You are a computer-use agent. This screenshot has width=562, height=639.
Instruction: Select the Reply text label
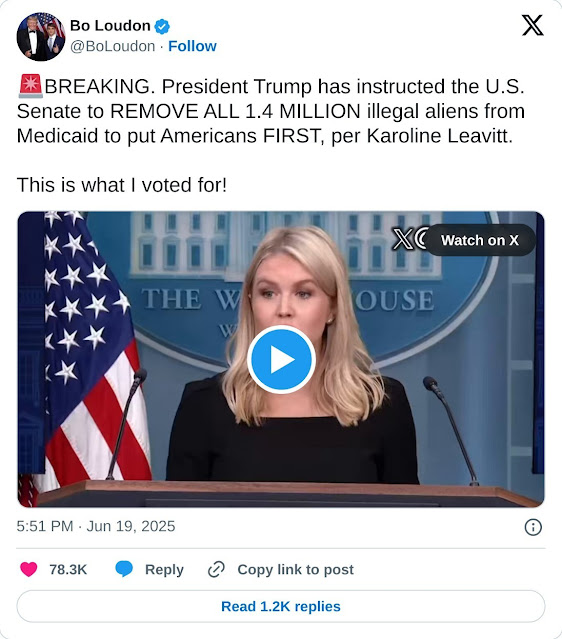pos(164,569)
